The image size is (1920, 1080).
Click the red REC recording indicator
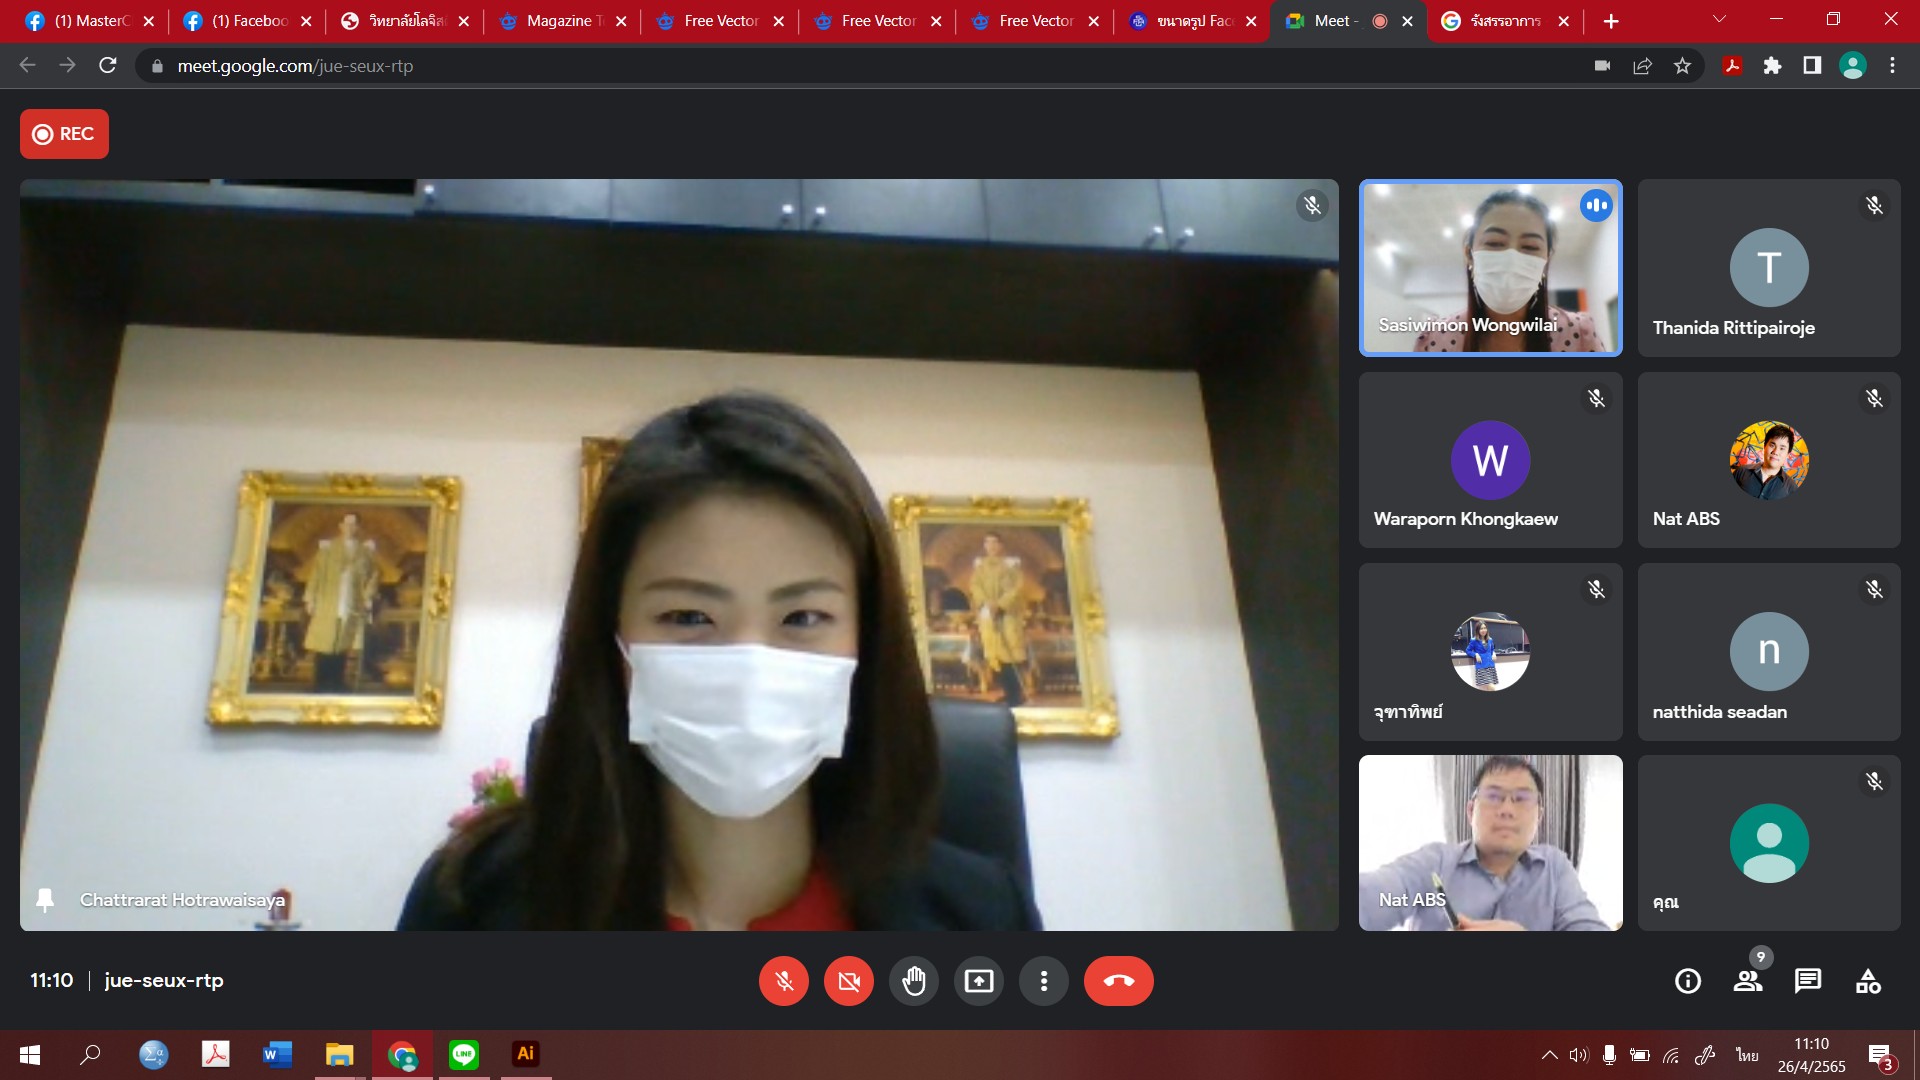(64, 134)
